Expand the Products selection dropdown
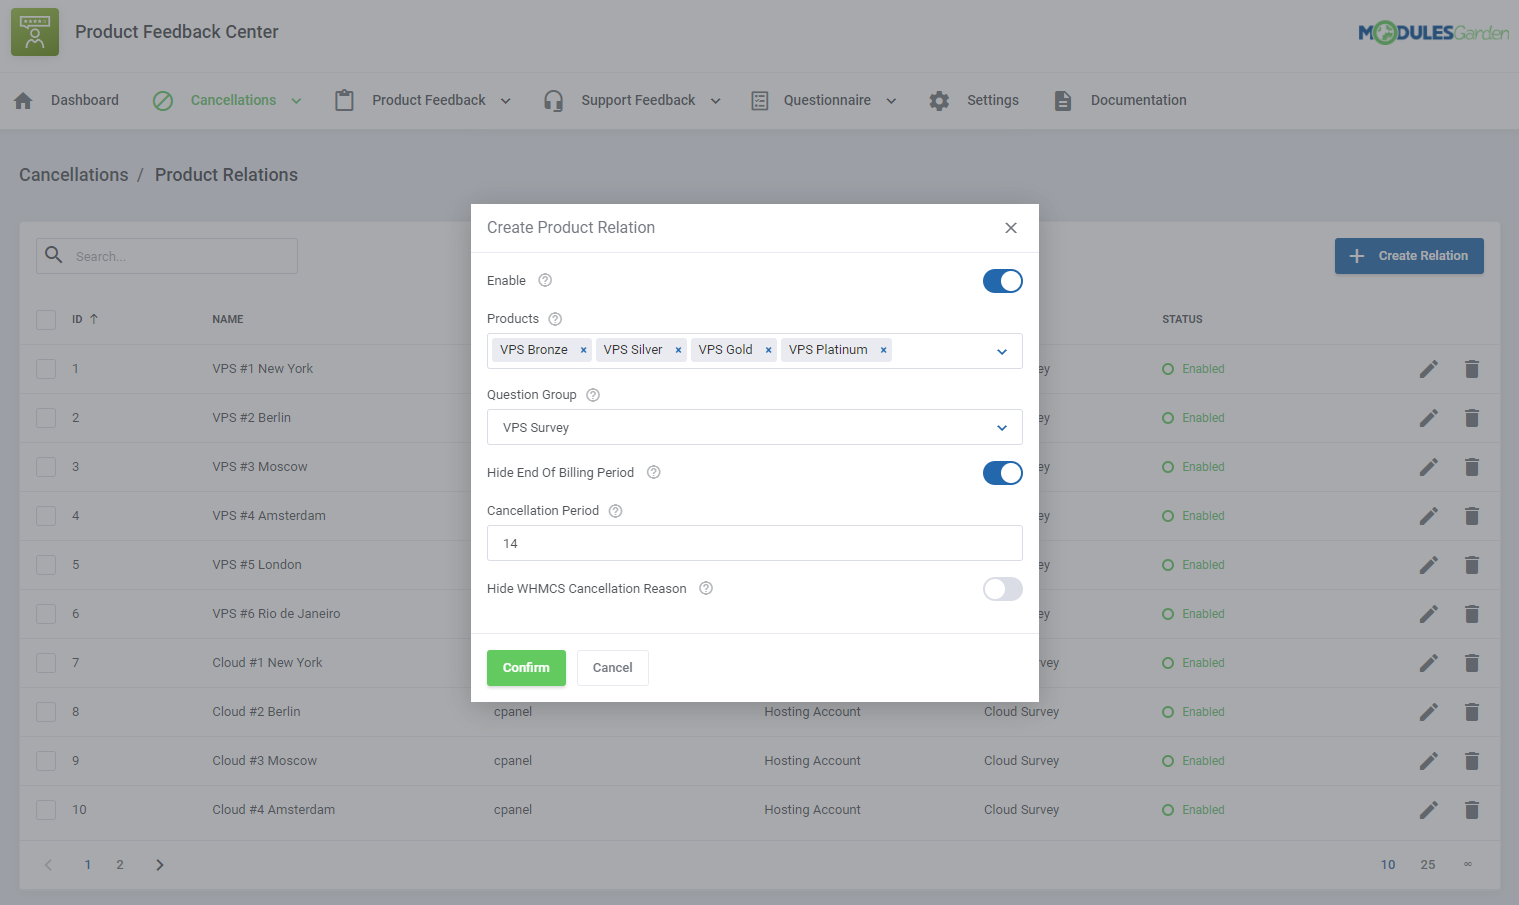 coord(1001,350)
